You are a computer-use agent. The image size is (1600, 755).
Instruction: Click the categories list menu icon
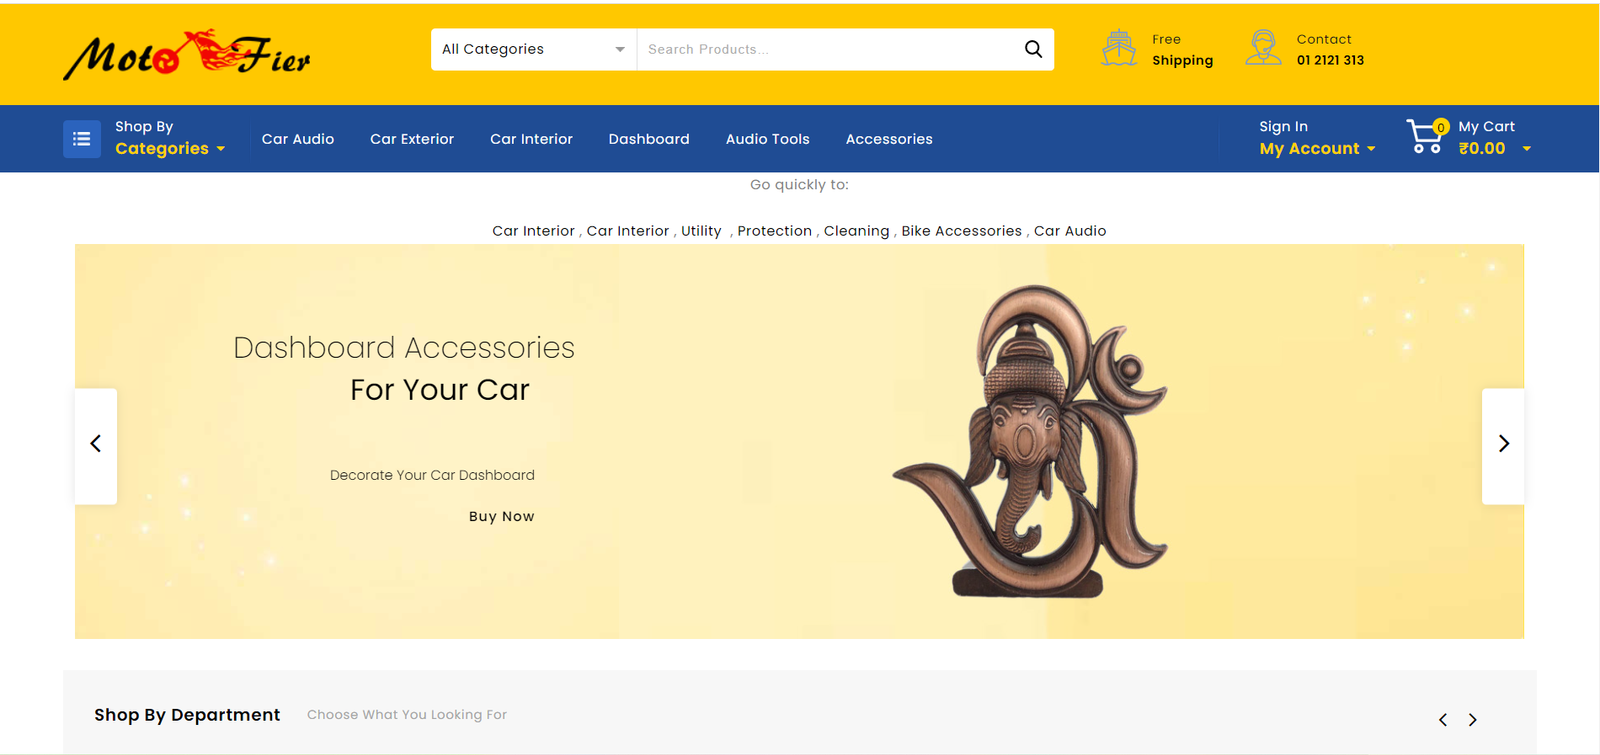tap(82, 139)
